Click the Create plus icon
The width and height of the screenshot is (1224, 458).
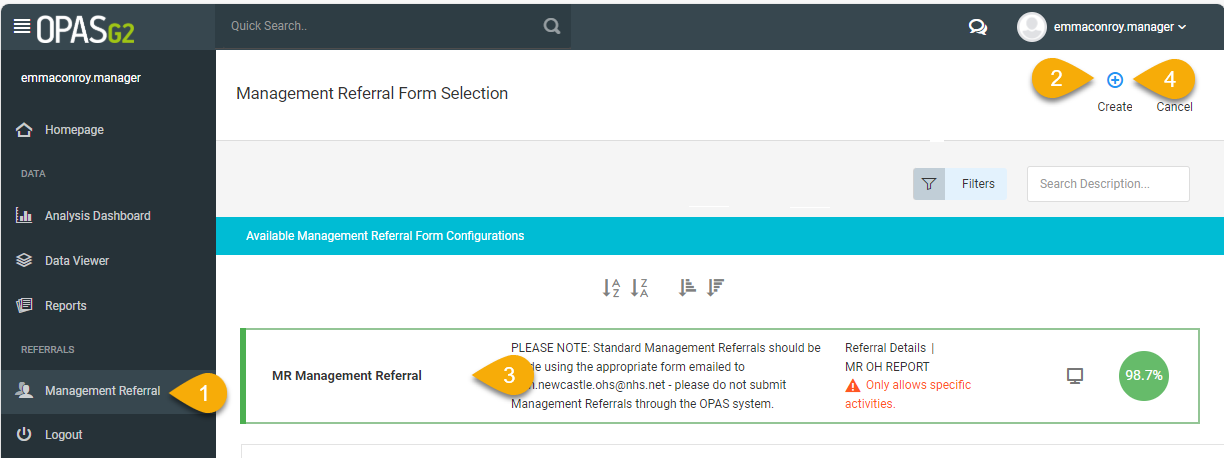click(1115, 80)
